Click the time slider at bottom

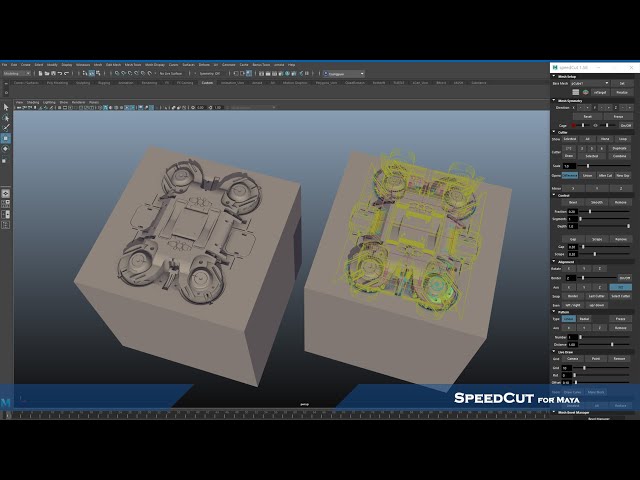[x=278, y=415]
